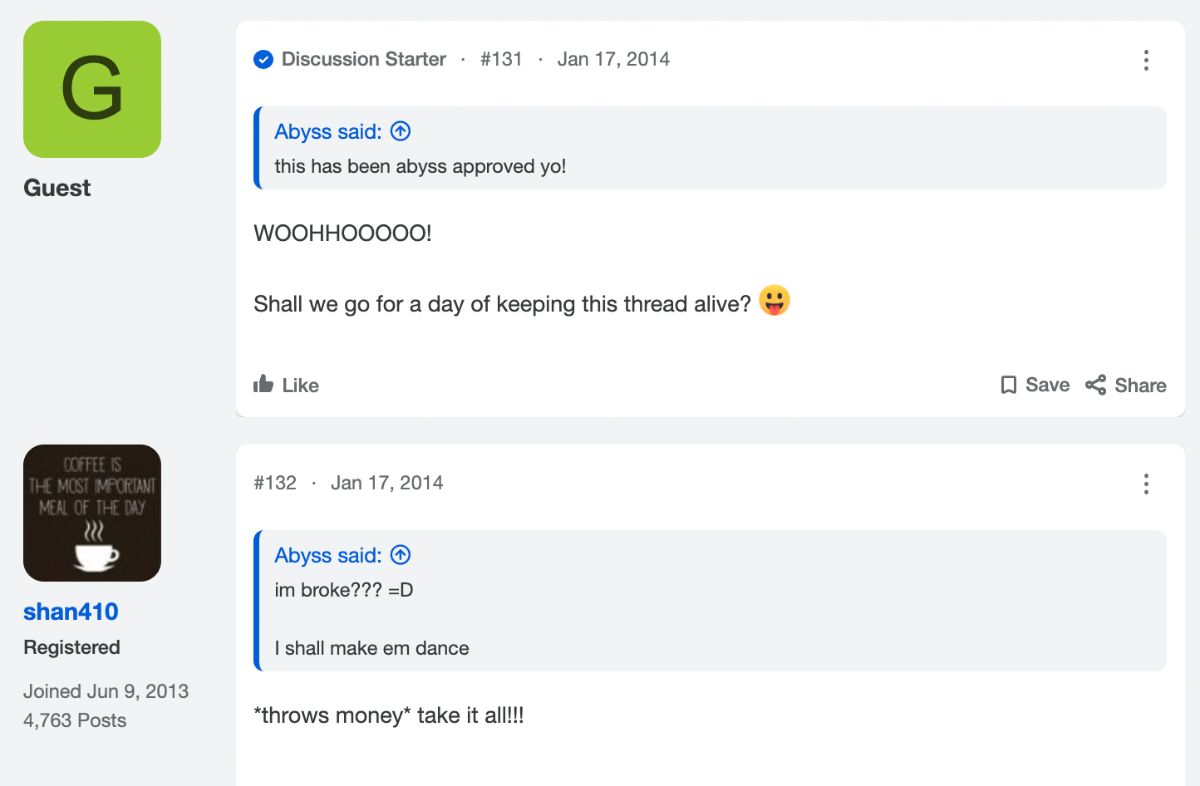Screen dimensions: 1200x786
Task: Click the blue verified Discussion Starter badge
Action: pos(264,60)
